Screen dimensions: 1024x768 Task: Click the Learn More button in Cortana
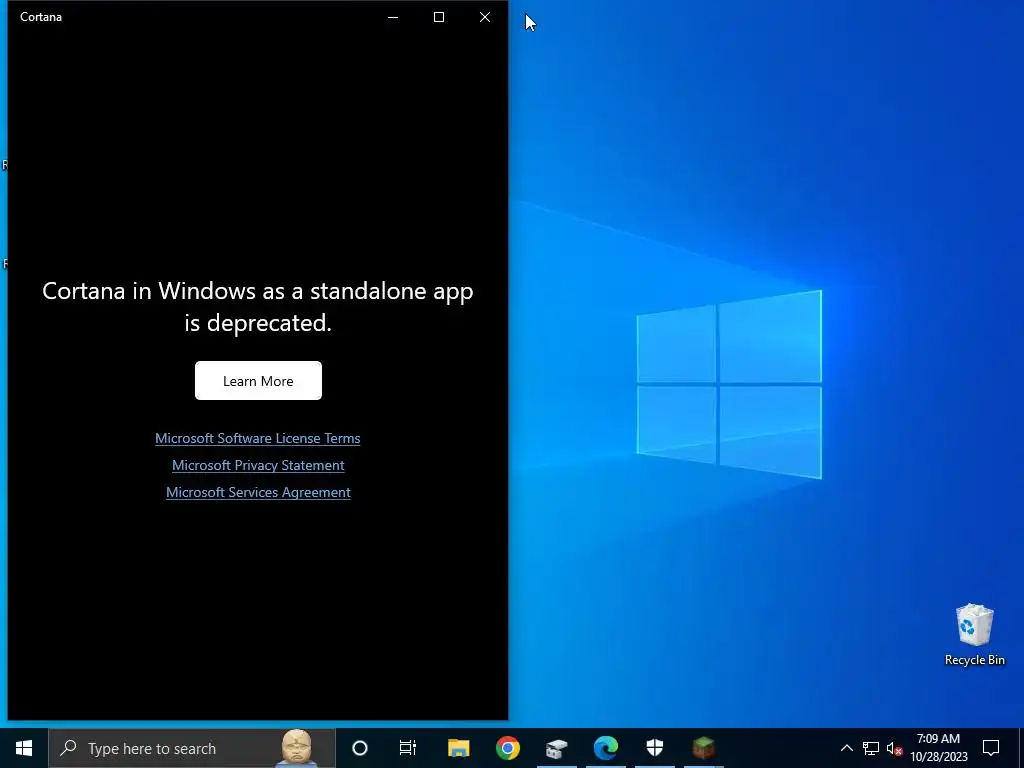click(258, 381)
